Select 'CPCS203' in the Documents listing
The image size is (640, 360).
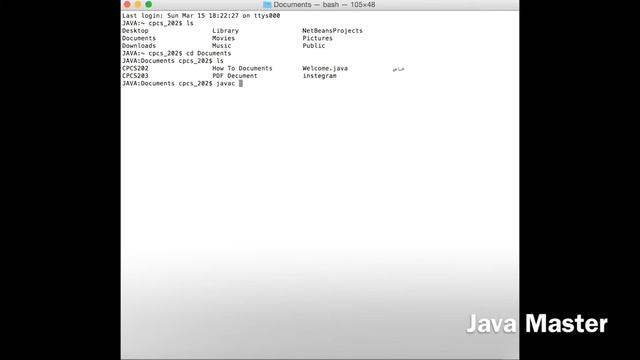[x=135, y=76]
